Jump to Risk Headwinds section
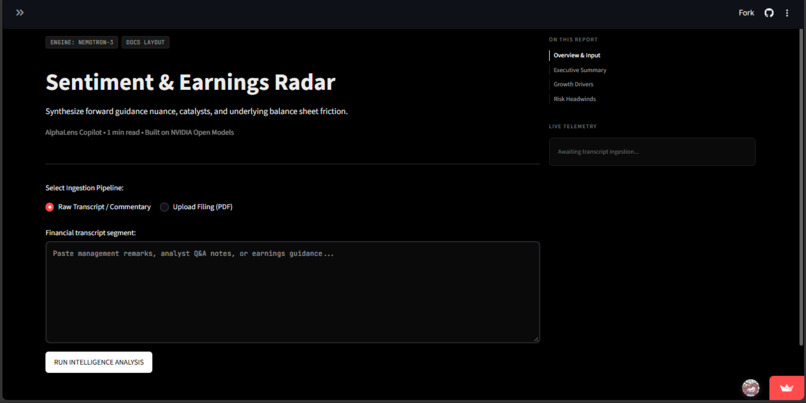Image resolution: width=806 pixels, height=403 pixels. [x=575, y=99]
